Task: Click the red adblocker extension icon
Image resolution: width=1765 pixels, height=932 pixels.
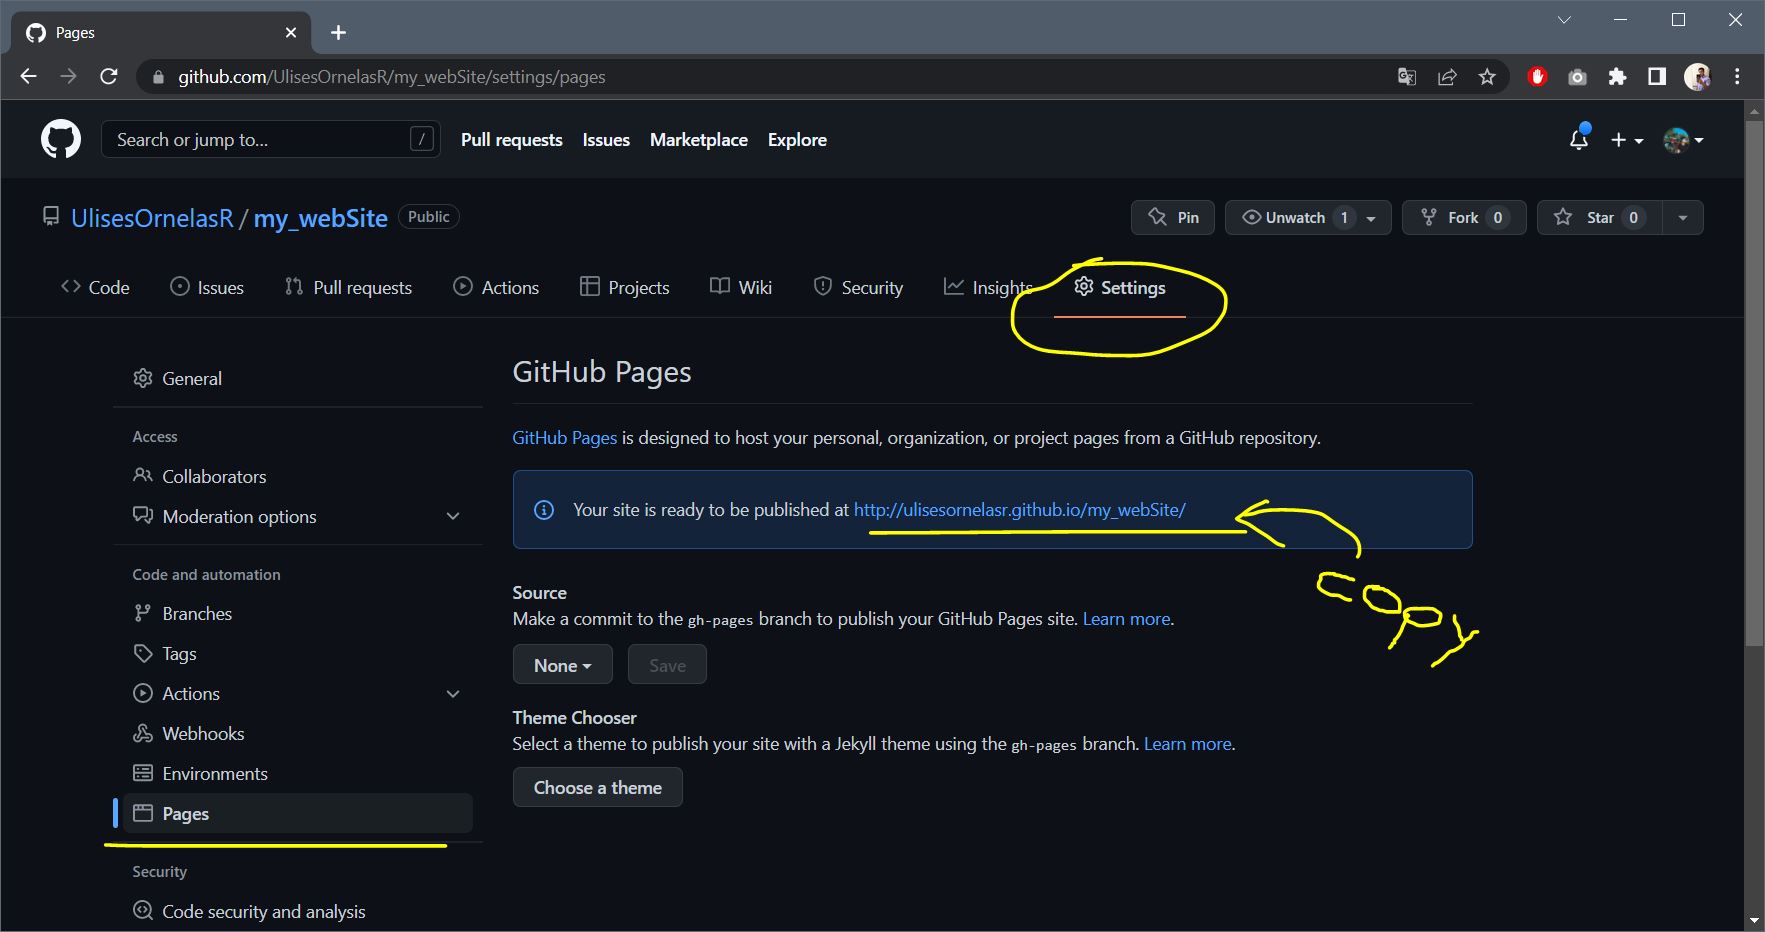Action: [x=1538, y=77]
